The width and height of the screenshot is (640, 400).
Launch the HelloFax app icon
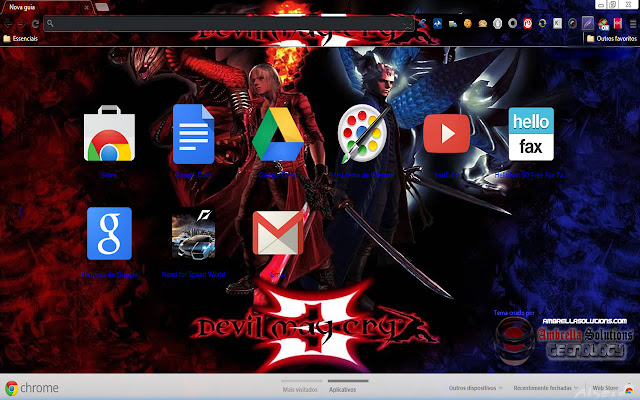coord(531,134)
